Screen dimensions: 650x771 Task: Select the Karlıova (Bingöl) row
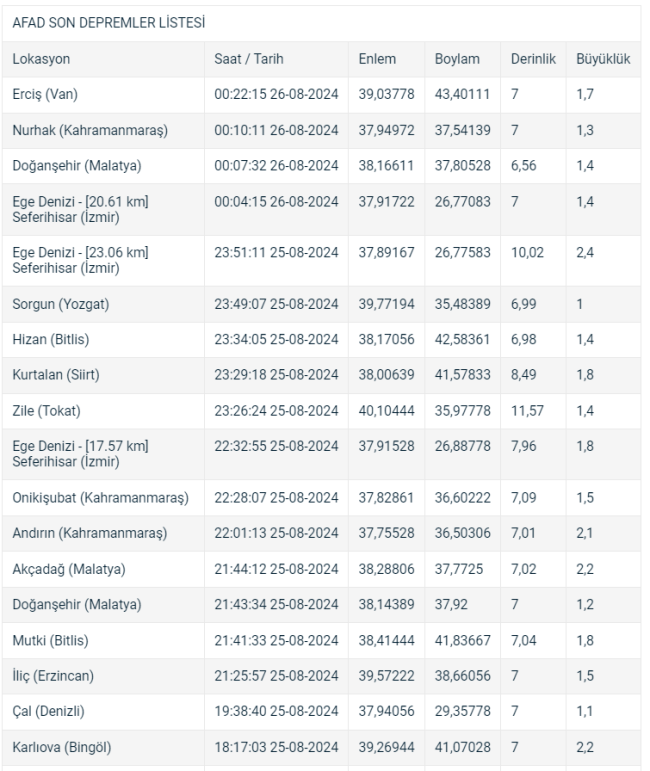click(322, 747)
